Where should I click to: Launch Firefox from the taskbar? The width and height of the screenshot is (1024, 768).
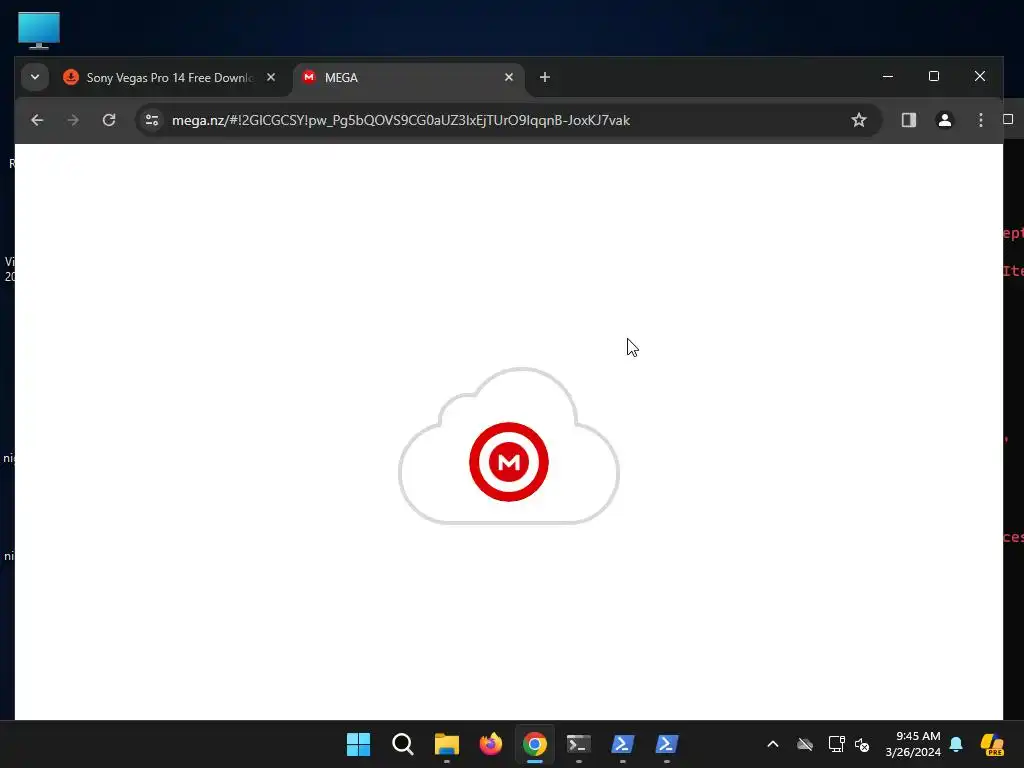point(490,744)
